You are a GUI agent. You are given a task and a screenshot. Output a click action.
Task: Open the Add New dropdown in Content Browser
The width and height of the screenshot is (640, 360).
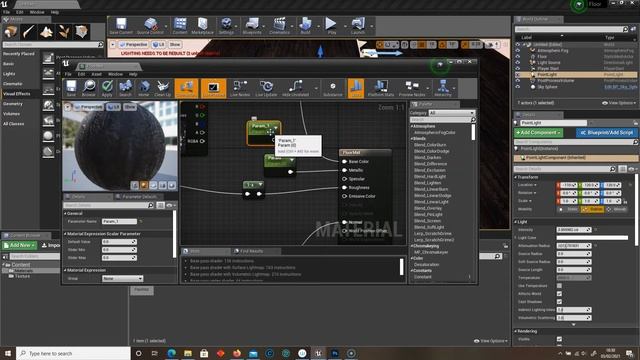coord(19,245)
